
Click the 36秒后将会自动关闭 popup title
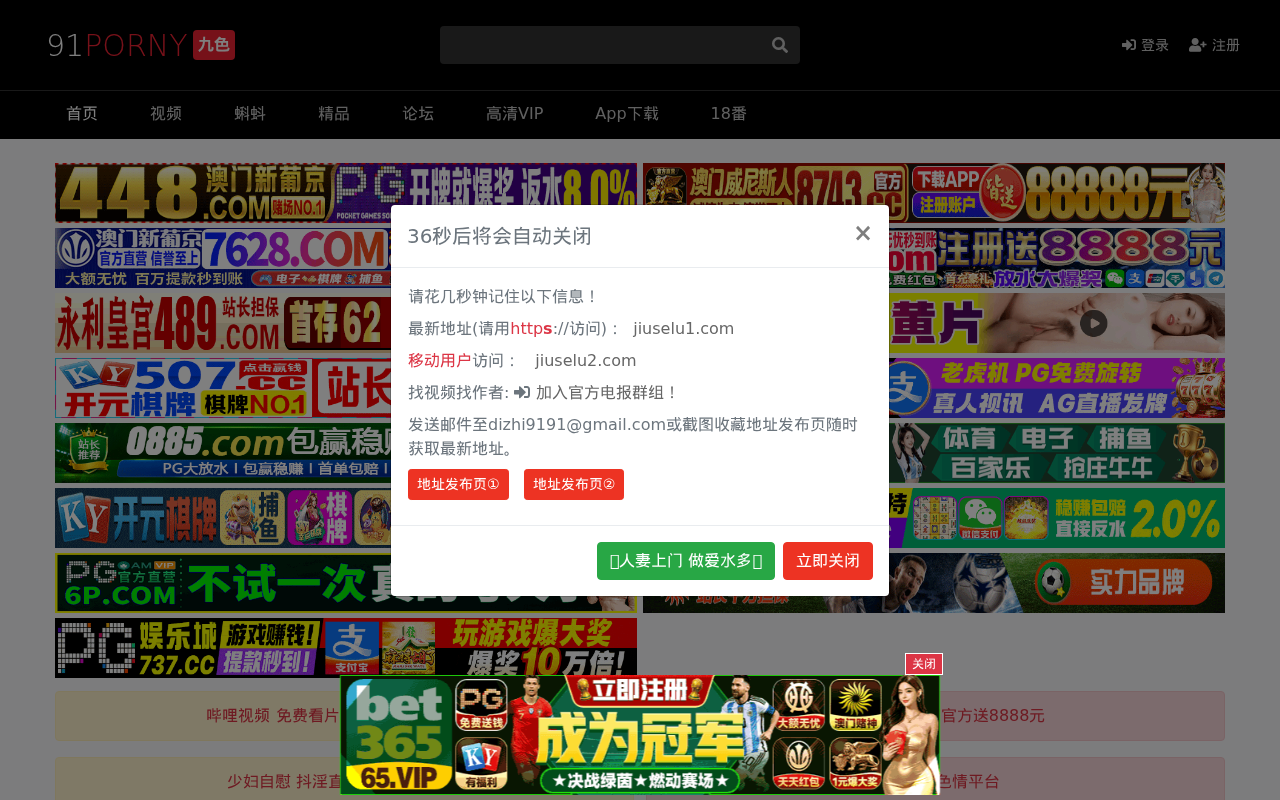(x=499, y=236)
